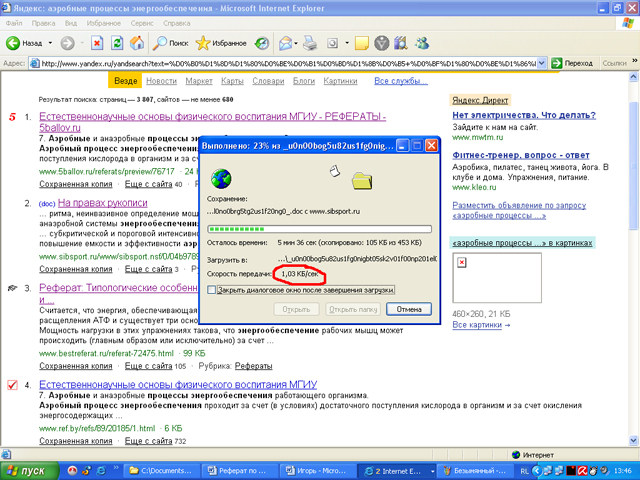The height and width of the screenshot is (480, 640).
Task: Click the Research books toolbar icon
Action: tap(401, 43)
